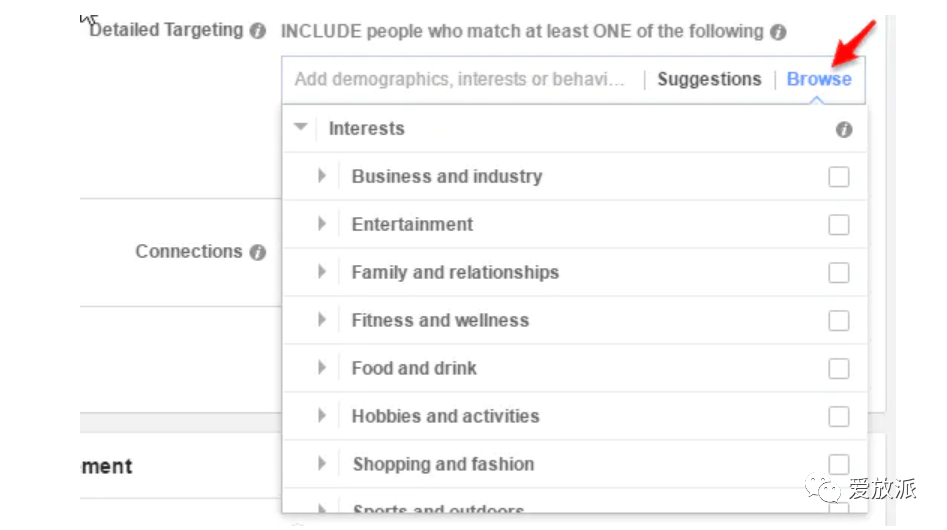
Task: Expand the Entertainment category
Action: (321, 224)
